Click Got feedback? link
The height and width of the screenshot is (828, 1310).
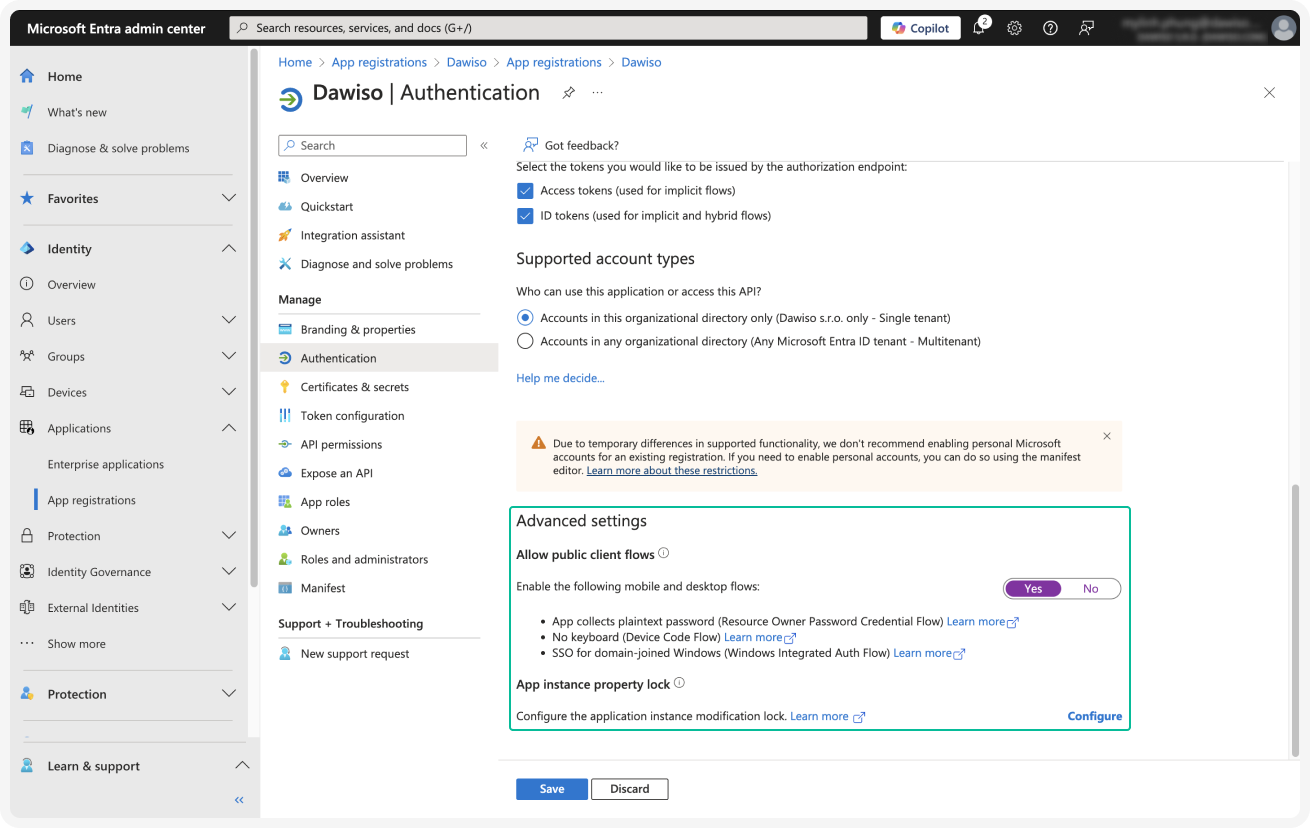tap(571, 145)
